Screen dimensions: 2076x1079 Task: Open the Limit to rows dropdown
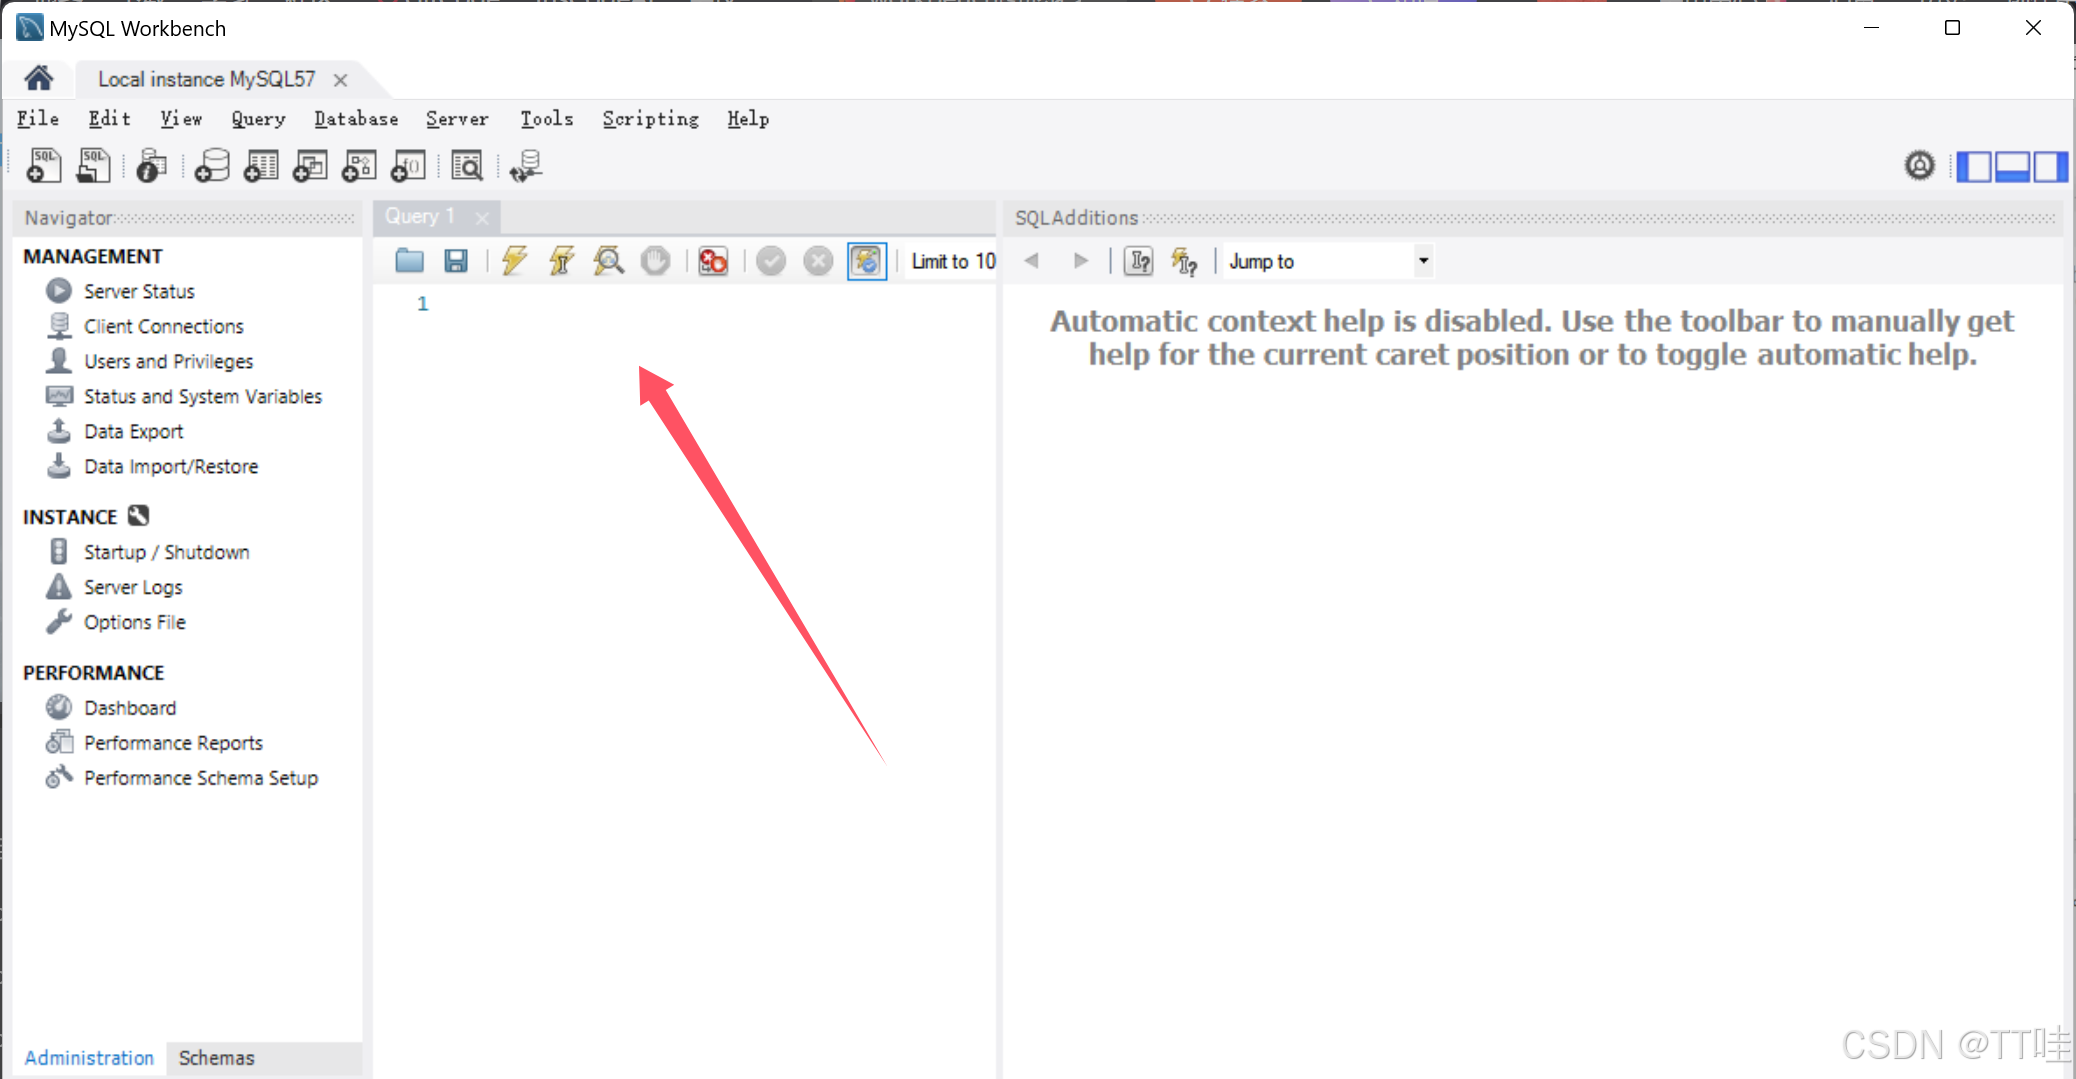[952, 261]
